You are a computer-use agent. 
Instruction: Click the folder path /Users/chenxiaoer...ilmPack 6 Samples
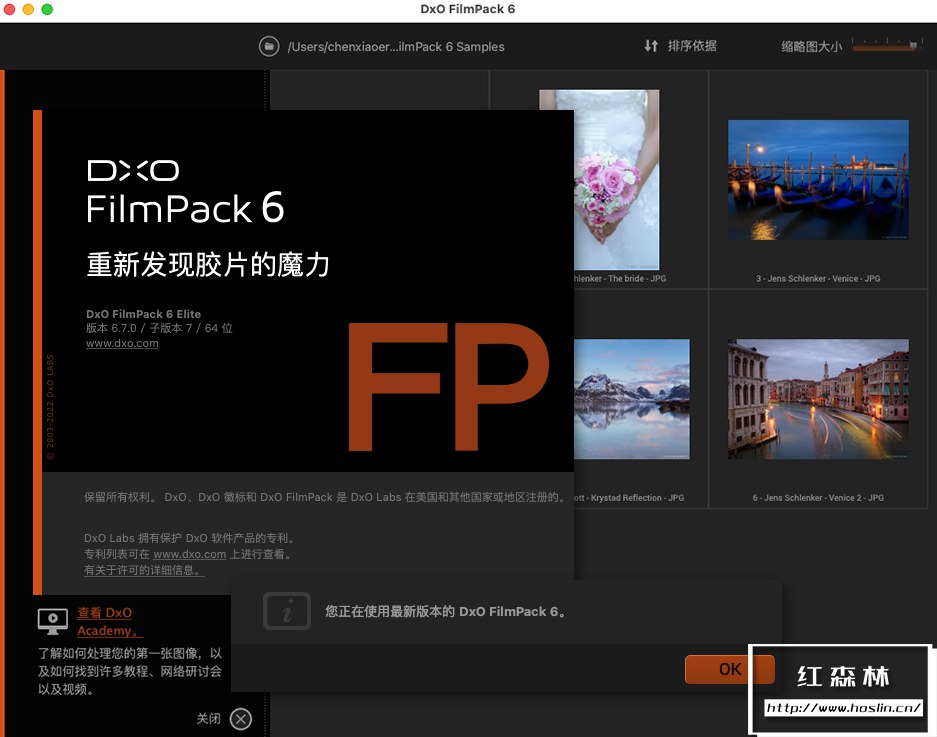point(396,47)
